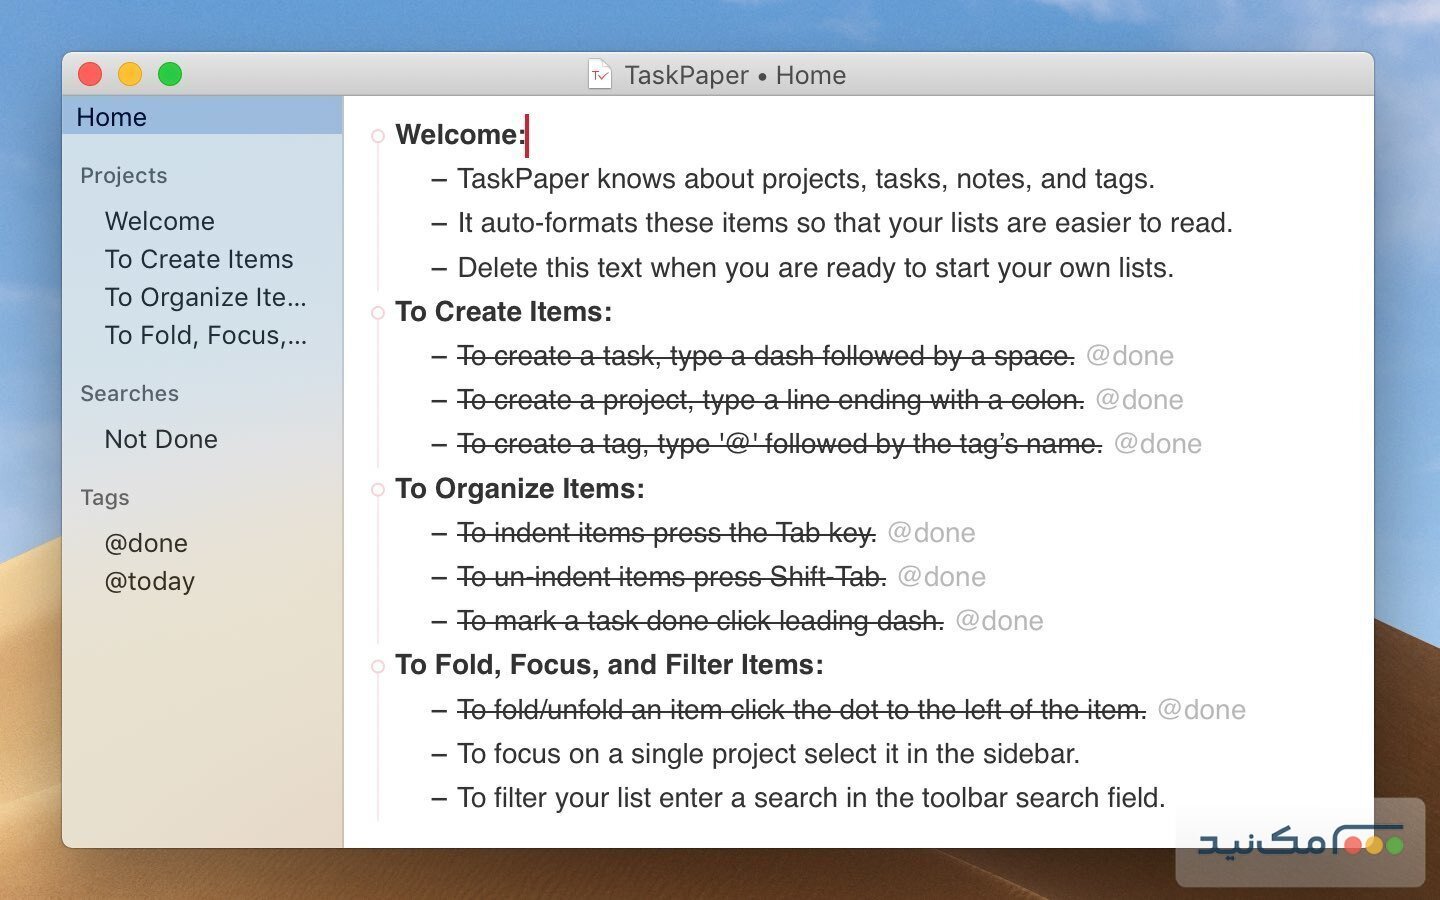Open the "Not Done" saved search

point(161,439)
